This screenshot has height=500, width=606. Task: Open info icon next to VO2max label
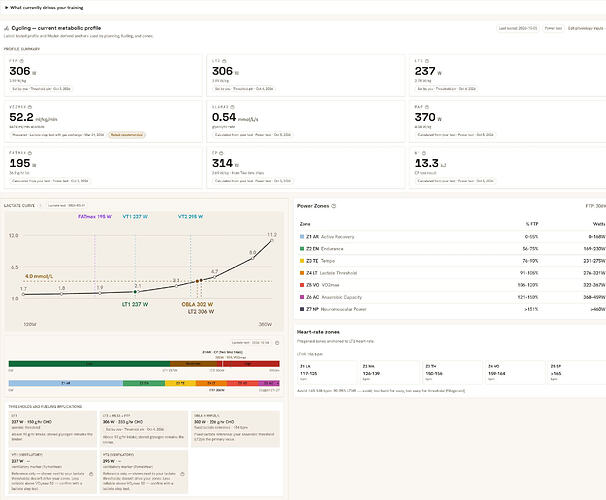tap(30, 107)
